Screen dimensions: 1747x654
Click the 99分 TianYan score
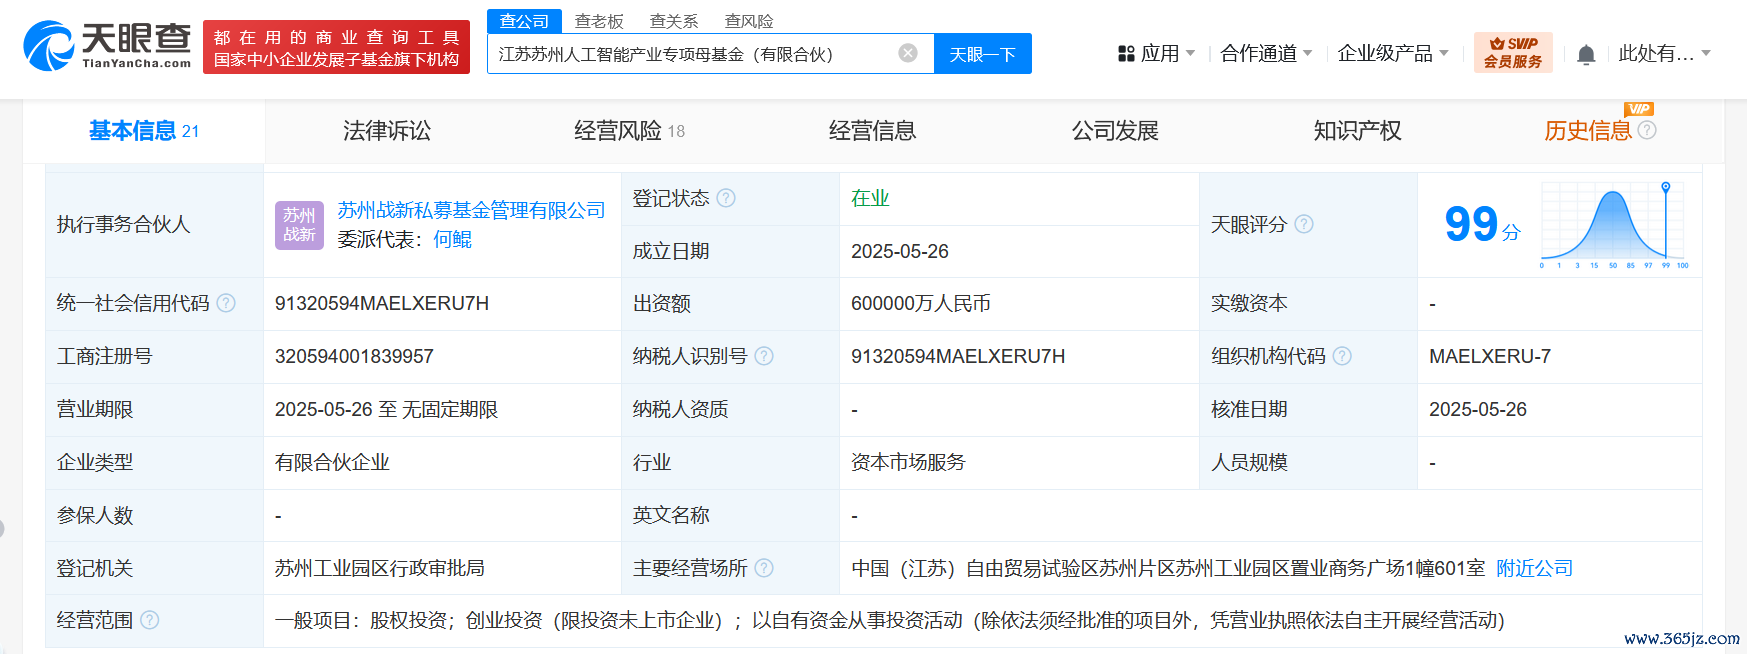1482,225
